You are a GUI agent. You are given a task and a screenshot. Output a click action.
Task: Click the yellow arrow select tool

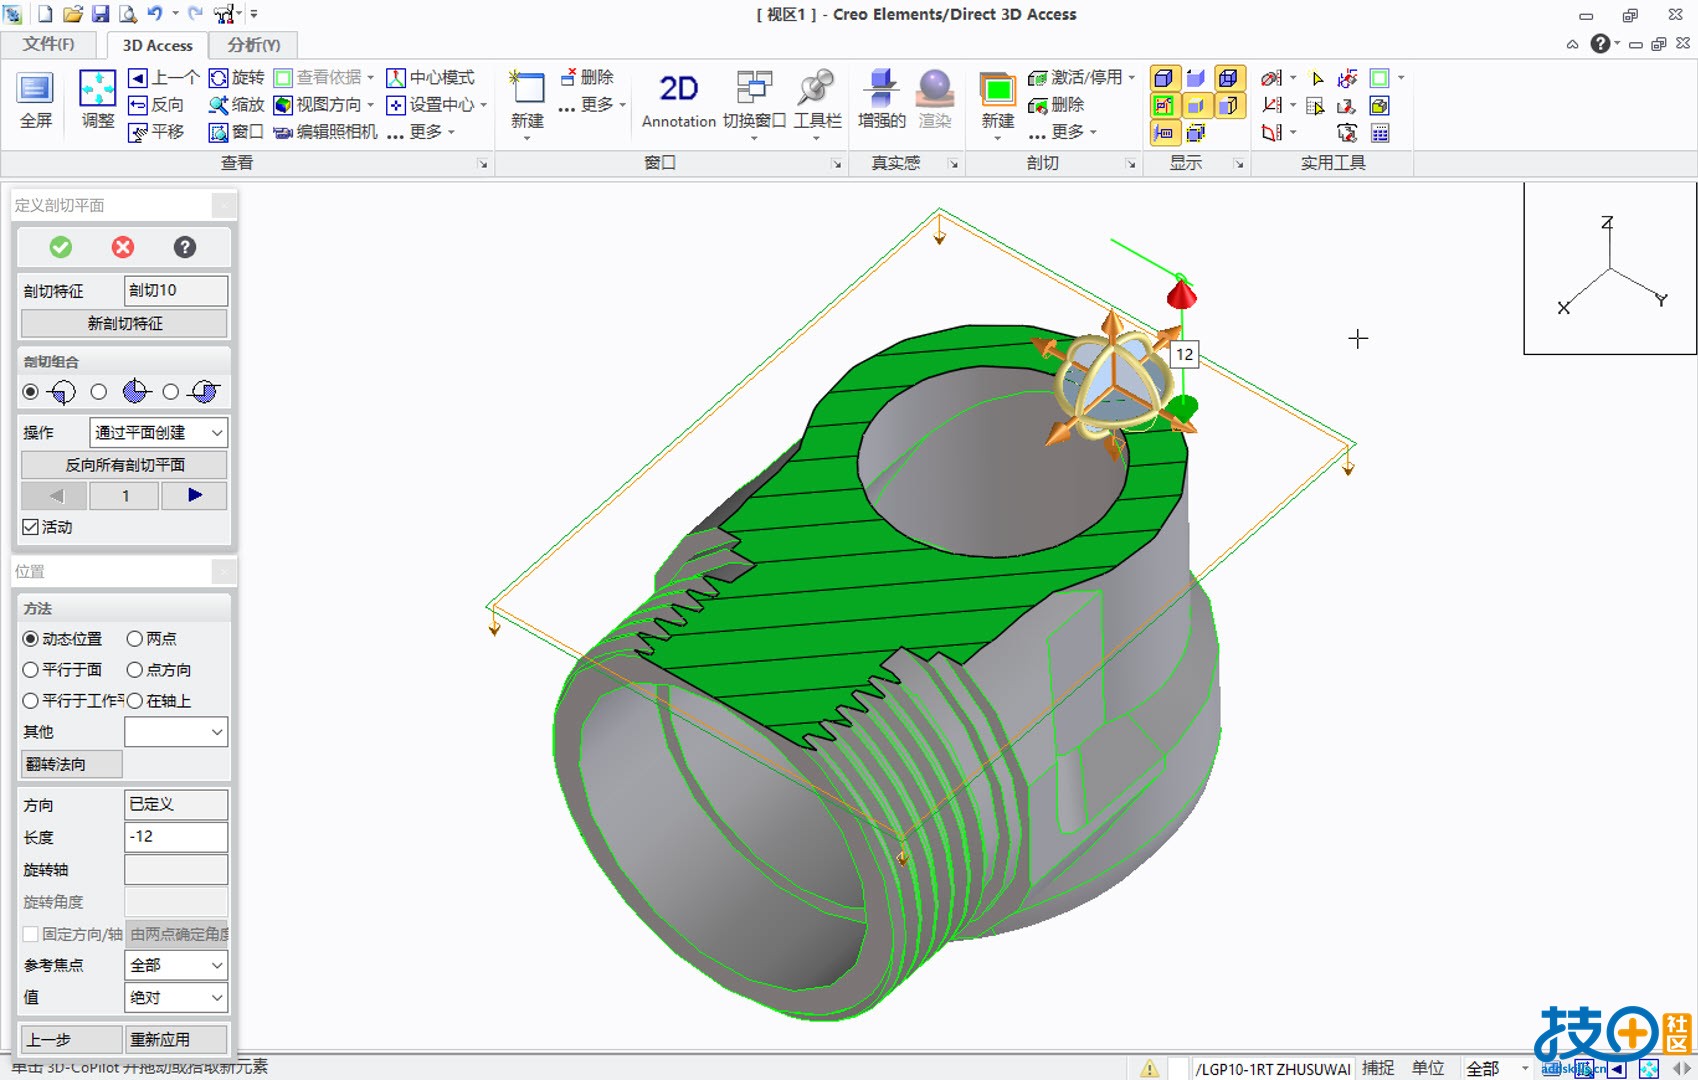[x=1317, y=78]
